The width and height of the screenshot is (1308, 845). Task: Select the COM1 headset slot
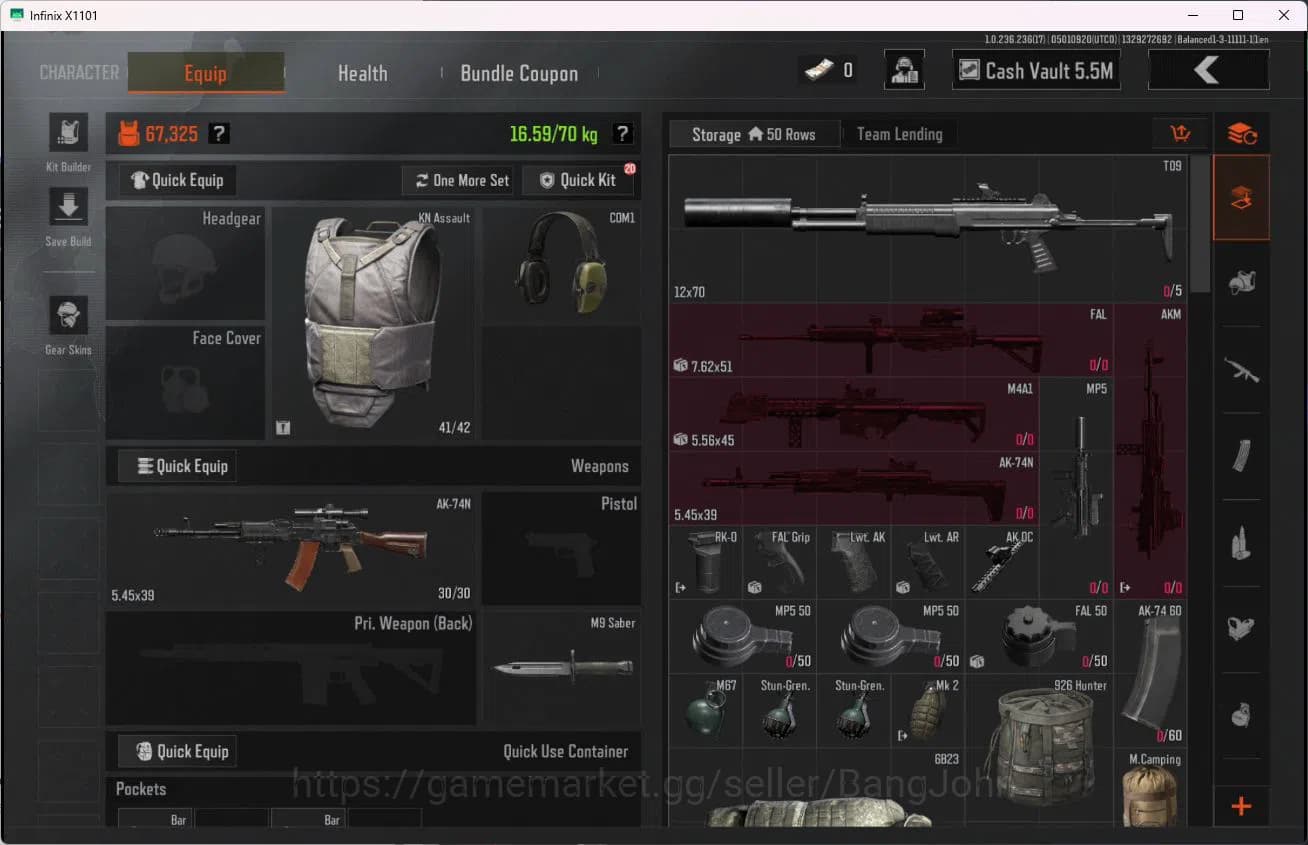pyautogui.click(x=562, y=263)
